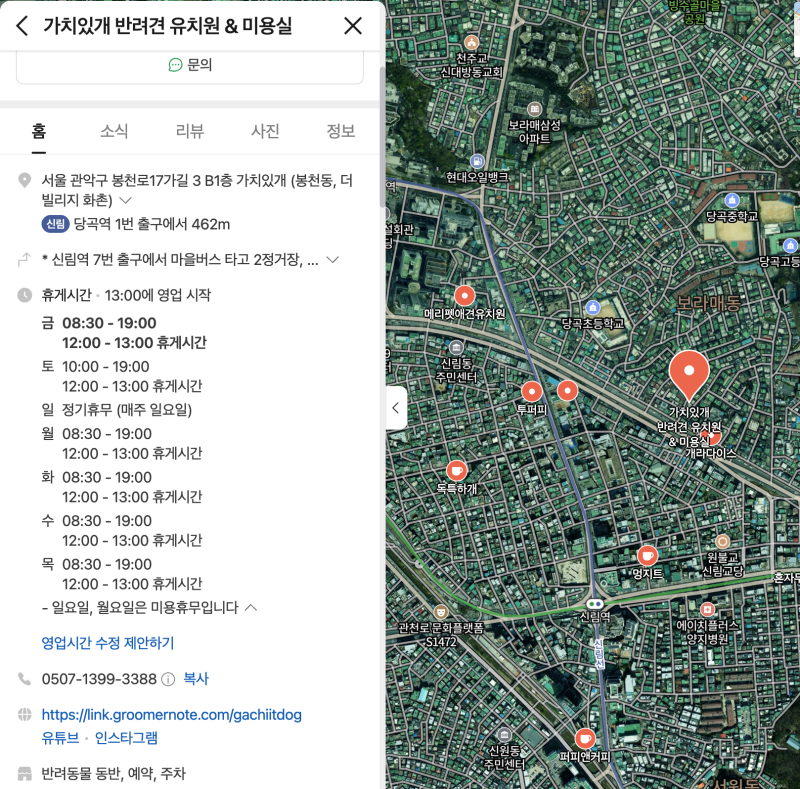Close the place detail panel
This screenshot has height=789, width=800.
[x=353, y=26]
